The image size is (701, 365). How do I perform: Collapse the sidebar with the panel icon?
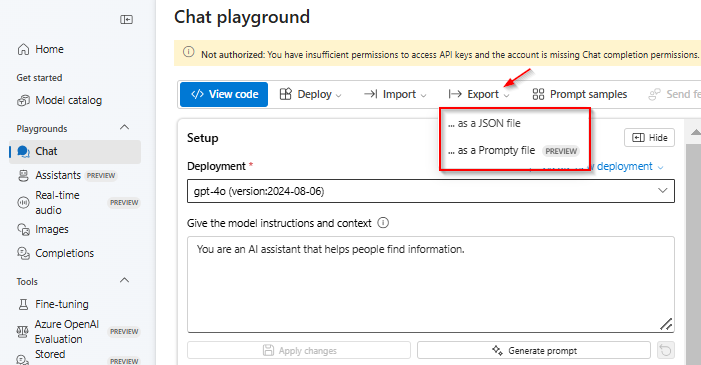tap(127, 20)
